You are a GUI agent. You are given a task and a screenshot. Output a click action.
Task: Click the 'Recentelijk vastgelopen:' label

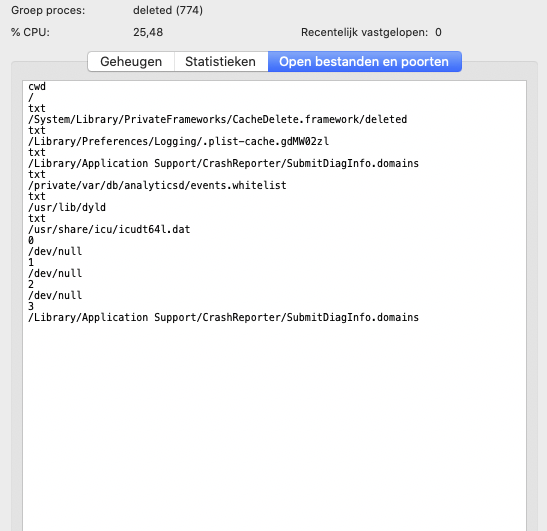[x=364, y=32]
